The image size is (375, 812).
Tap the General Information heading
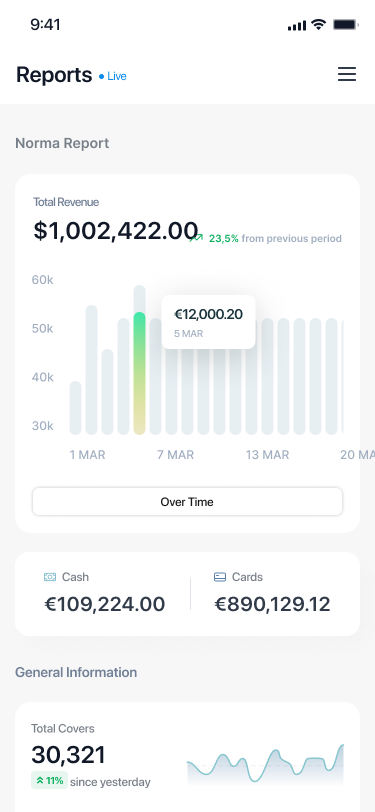[76, 672]
